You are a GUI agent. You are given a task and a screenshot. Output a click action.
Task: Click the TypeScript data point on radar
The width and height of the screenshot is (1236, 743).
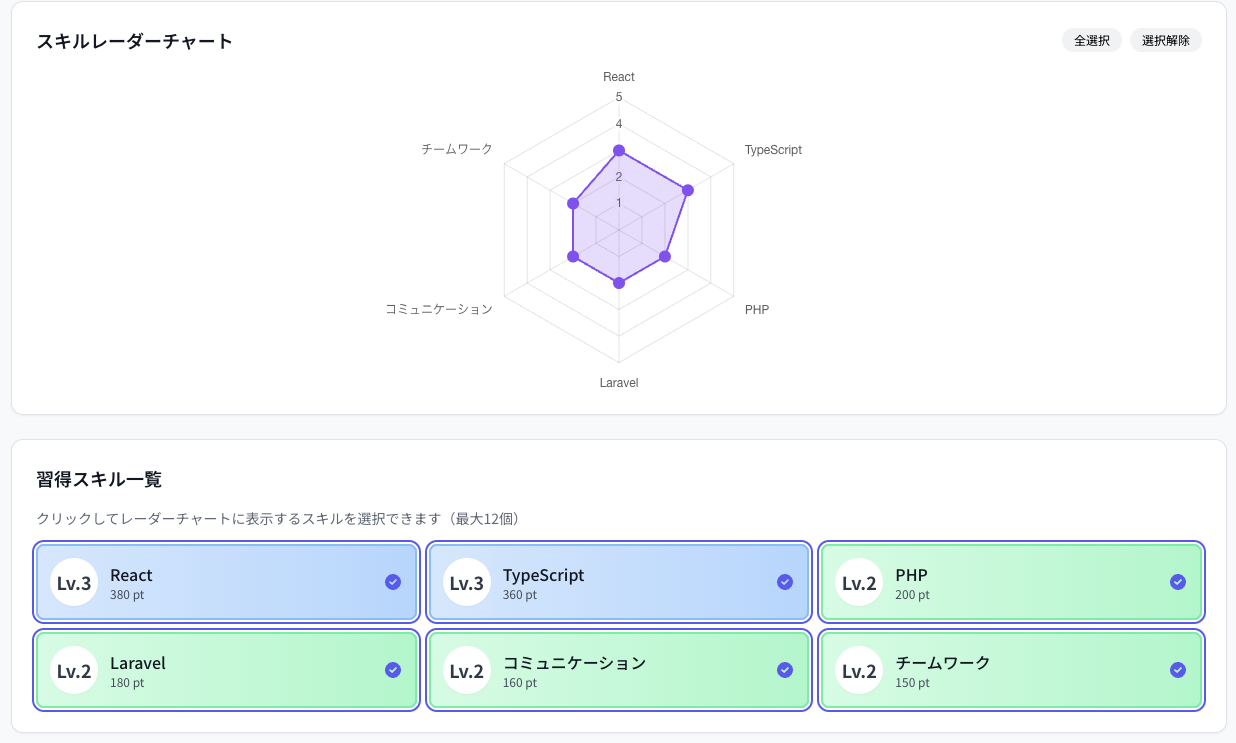click(x=688, y=190)
